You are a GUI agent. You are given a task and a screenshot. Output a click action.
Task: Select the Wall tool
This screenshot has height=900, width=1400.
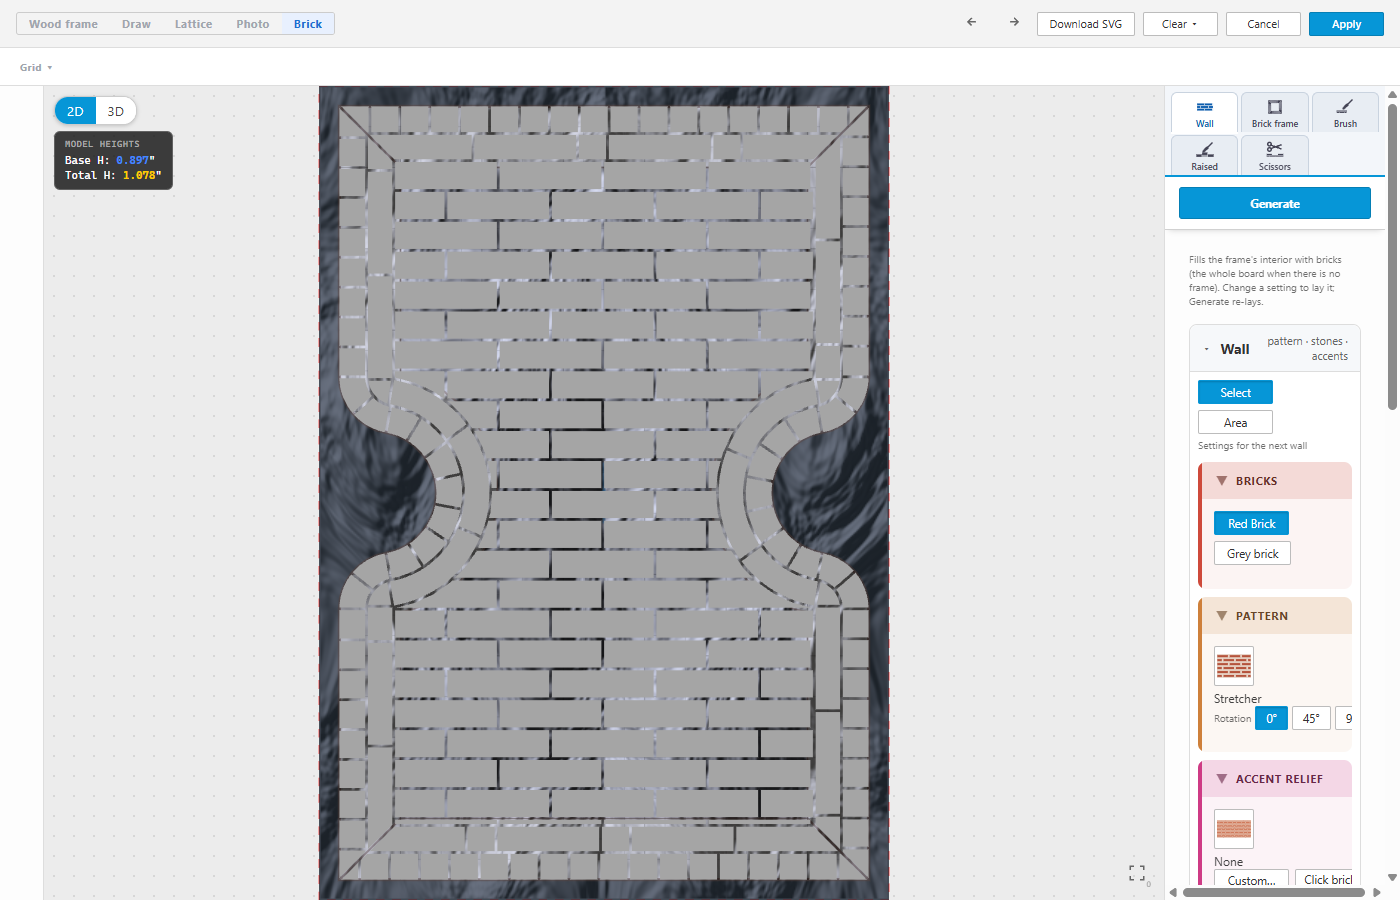tap(1205, 113)
